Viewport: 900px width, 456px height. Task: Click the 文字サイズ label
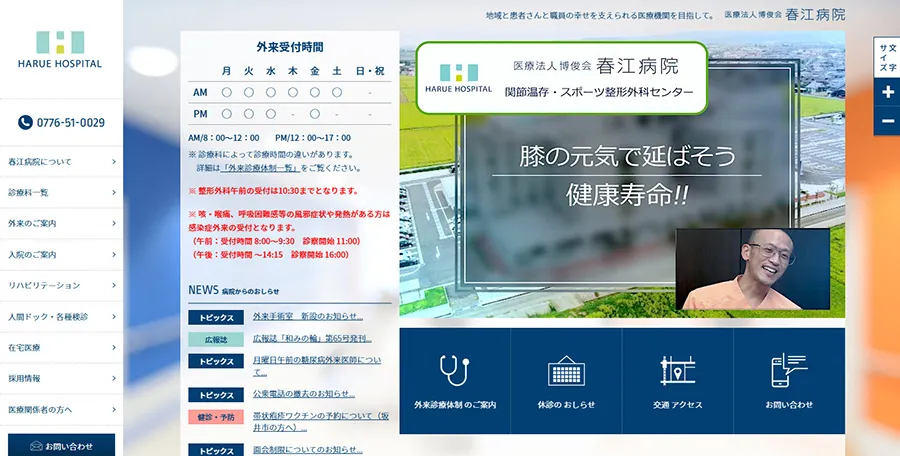(887, 57)
